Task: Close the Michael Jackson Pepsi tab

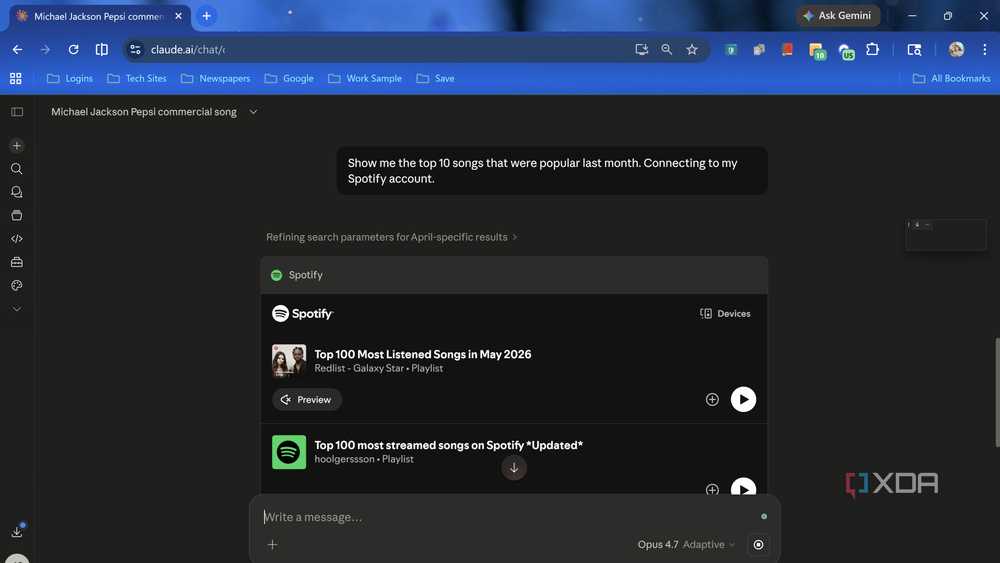Action: click(179, 16)
